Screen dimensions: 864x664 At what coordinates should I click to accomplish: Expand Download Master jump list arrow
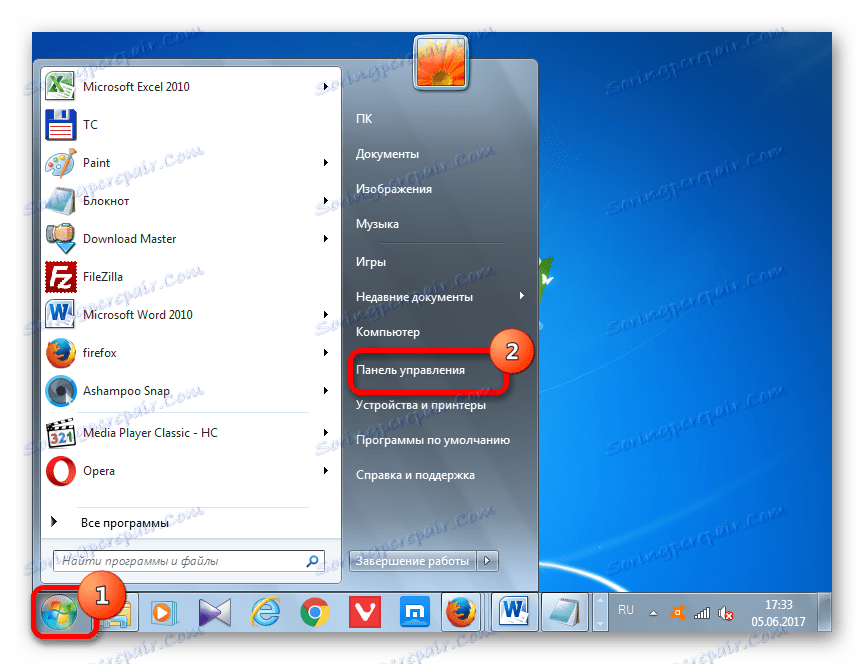tap(326, 239)
